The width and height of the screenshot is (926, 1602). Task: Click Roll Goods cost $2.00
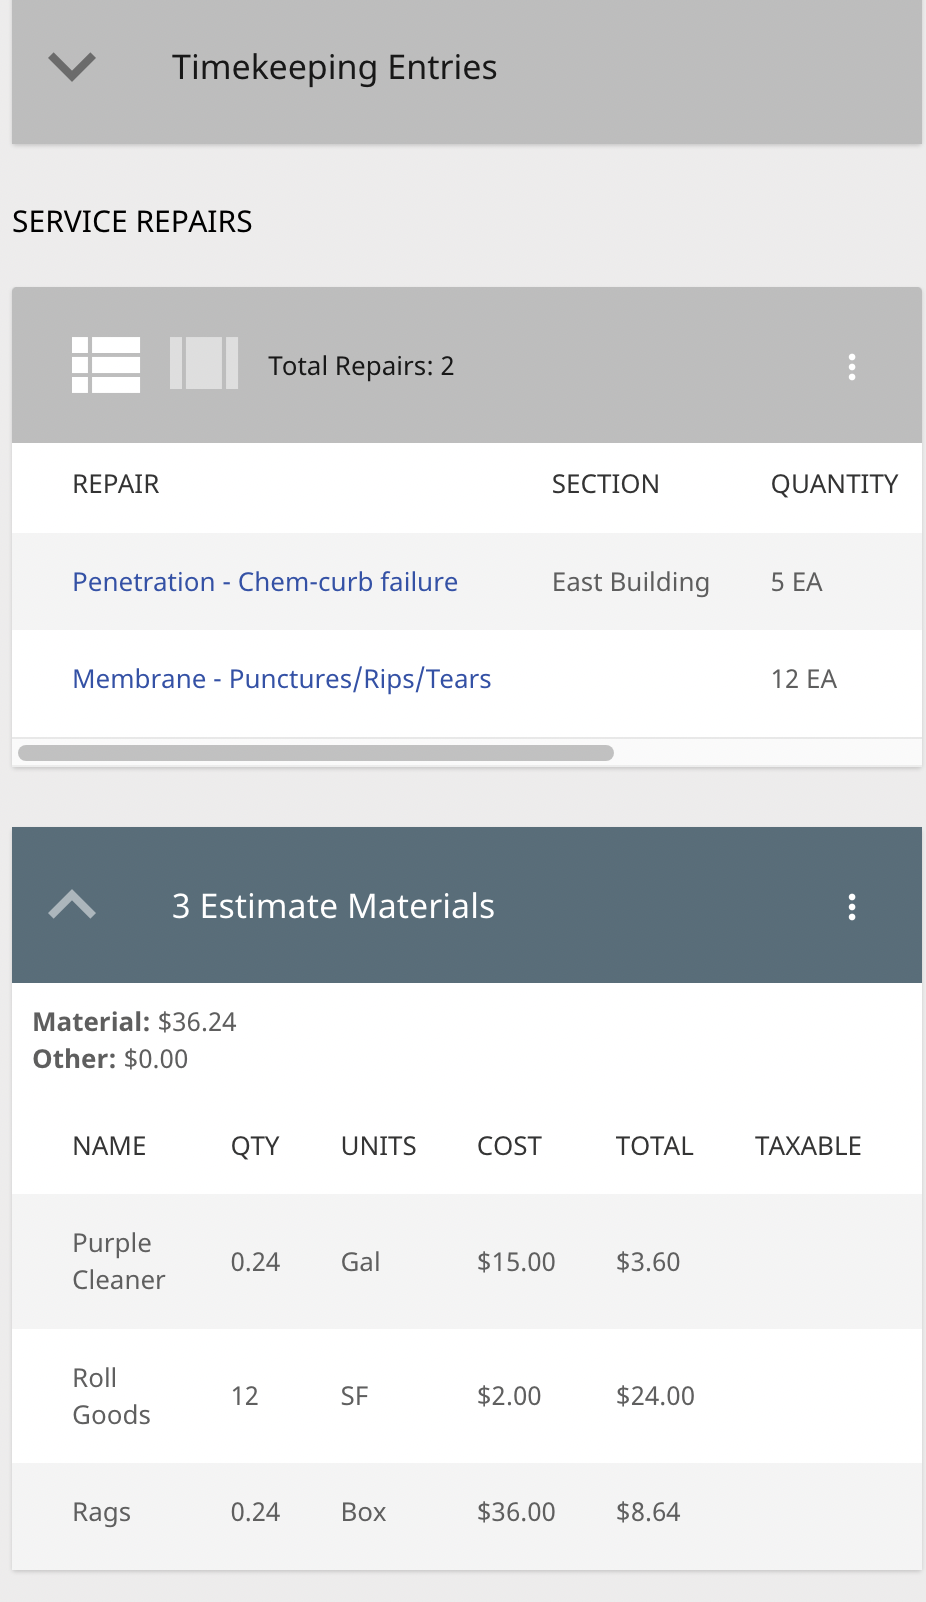point(509,1396)
